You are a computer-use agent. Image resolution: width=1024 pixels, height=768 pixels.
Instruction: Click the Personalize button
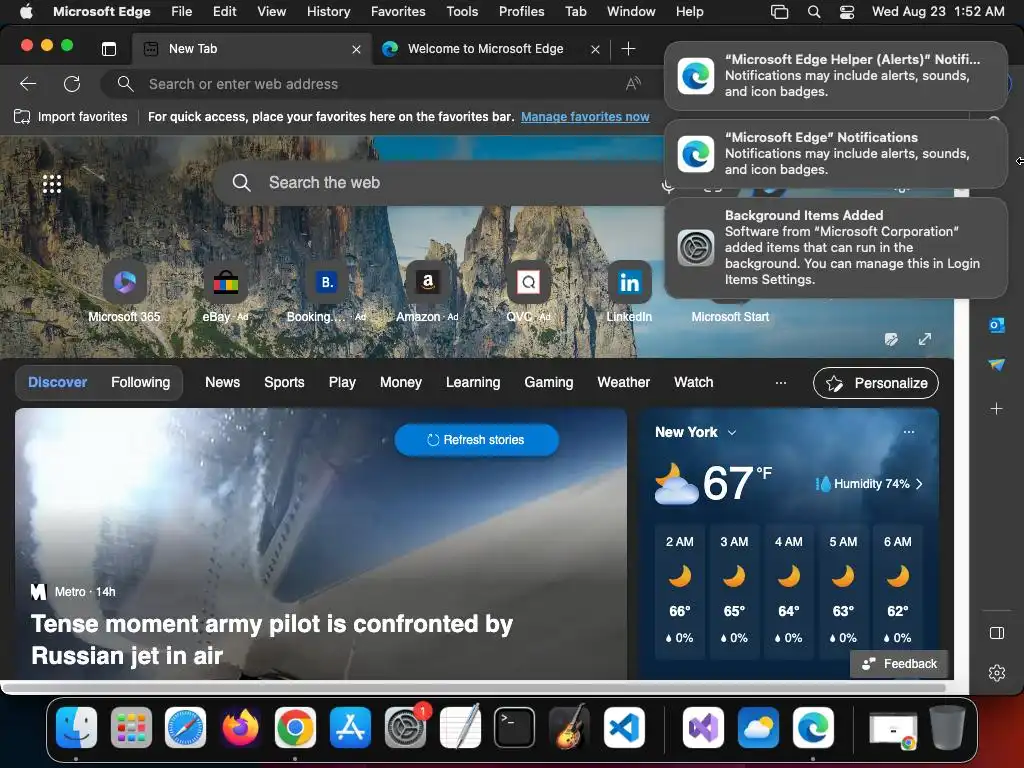pyautogui.click(x=876, y=383)
